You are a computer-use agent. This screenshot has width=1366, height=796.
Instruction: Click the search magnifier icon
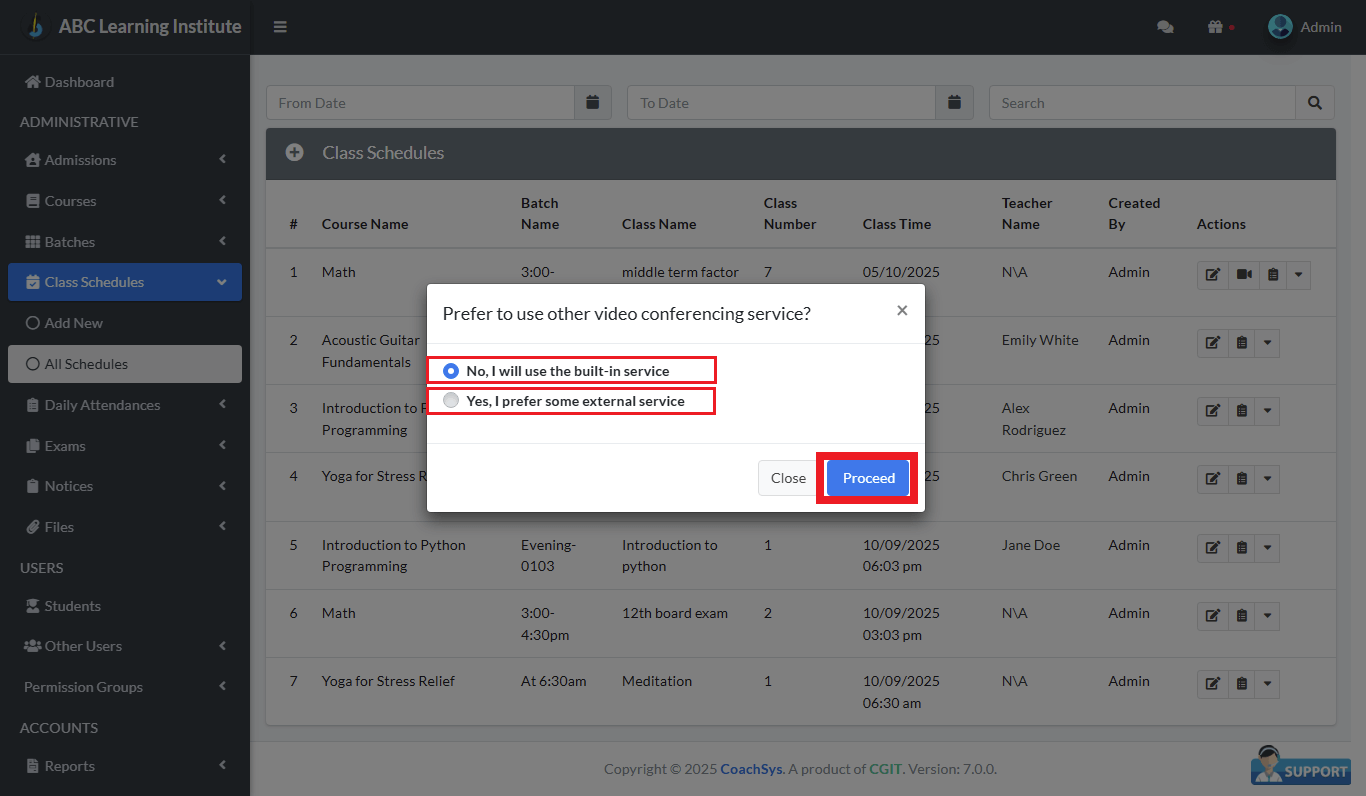coord(1315,102)
